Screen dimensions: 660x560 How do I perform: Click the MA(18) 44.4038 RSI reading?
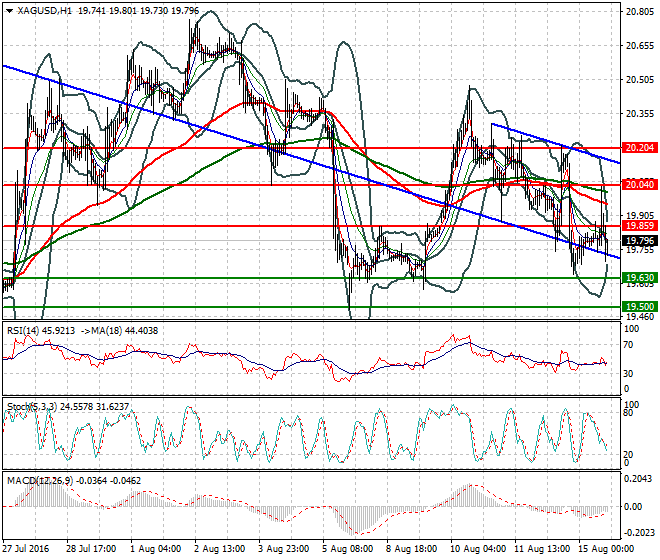125,331
